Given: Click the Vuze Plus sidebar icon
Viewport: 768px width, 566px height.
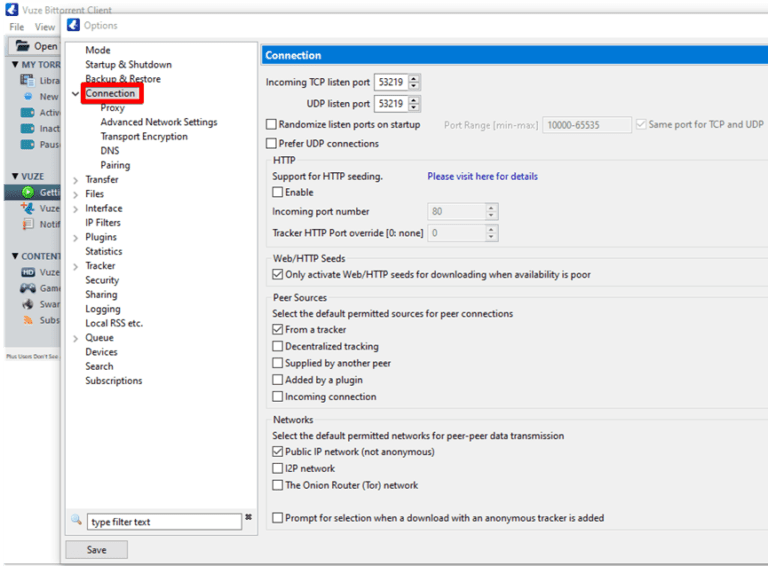Looking at the screenshot, I should (x=27, y=208).
